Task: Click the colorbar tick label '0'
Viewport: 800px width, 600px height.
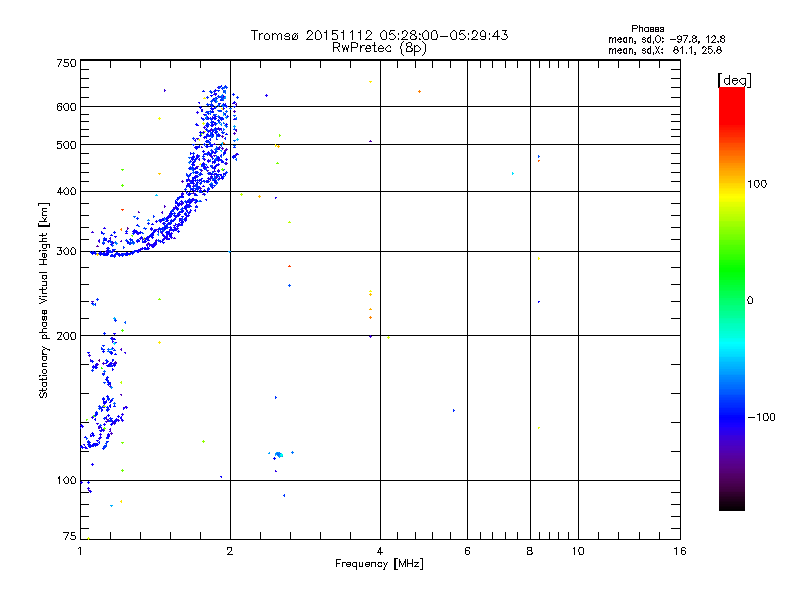Action: coord(750,300)
